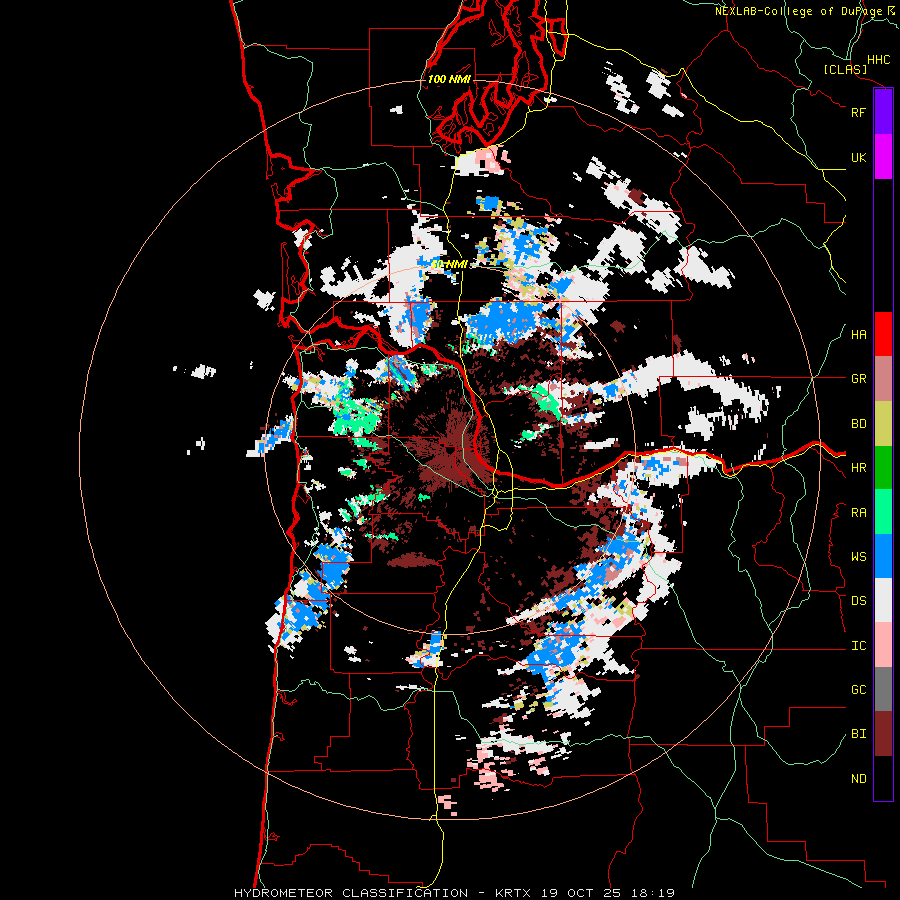Viewport: 900px width, 900px height.
Task: Click the BD legend label
Action: [858, 424]
